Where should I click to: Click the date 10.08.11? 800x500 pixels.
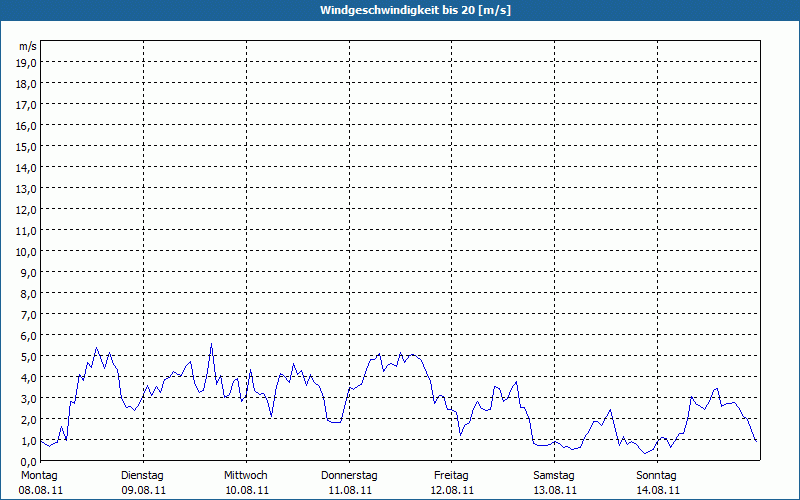click(247, 491)
